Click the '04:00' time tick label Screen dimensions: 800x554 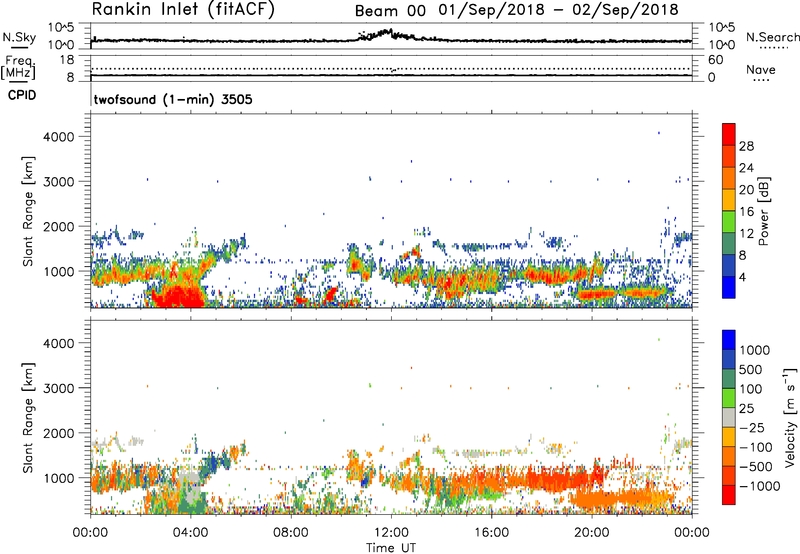[190, 533]
